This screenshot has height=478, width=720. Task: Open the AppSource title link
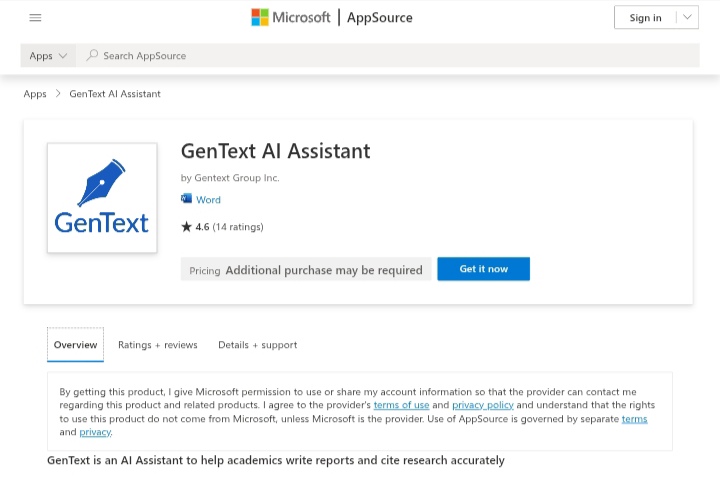pyautogui.click(x=380, y=17)
